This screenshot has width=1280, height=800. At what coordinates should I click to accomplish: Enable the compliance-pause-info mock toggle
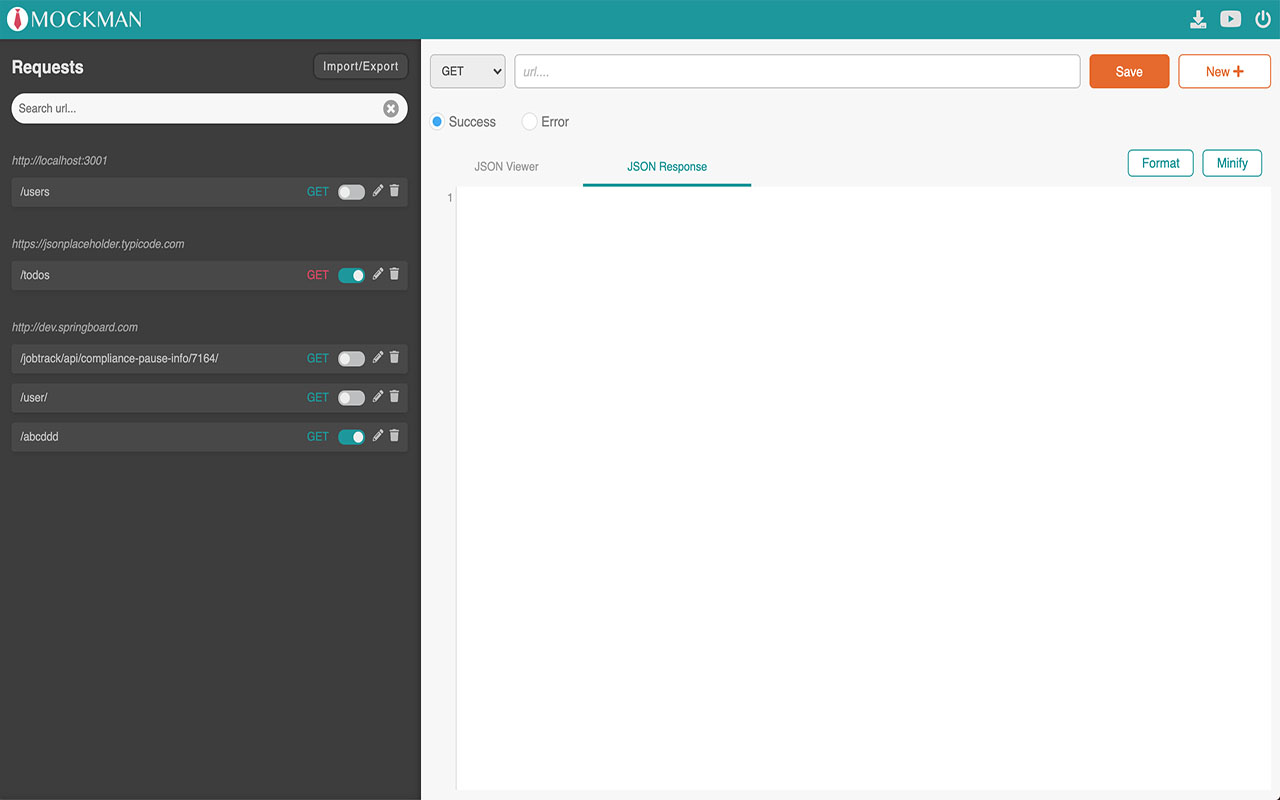[351, 358]
